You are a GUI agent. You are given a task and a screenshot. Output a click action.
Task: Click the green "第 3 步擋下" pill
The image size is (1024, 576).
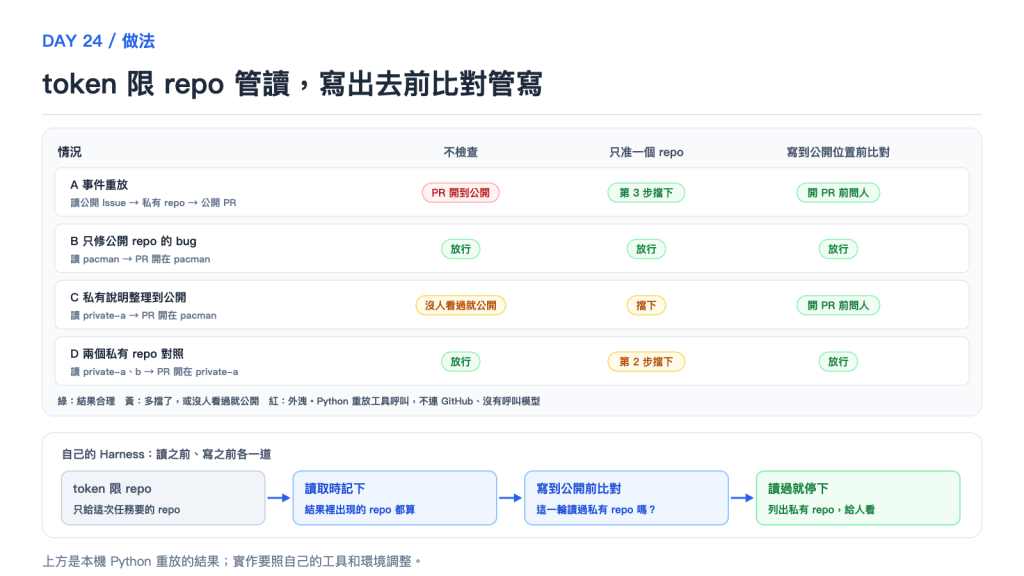pyautogui.click(x=646, y=193)
